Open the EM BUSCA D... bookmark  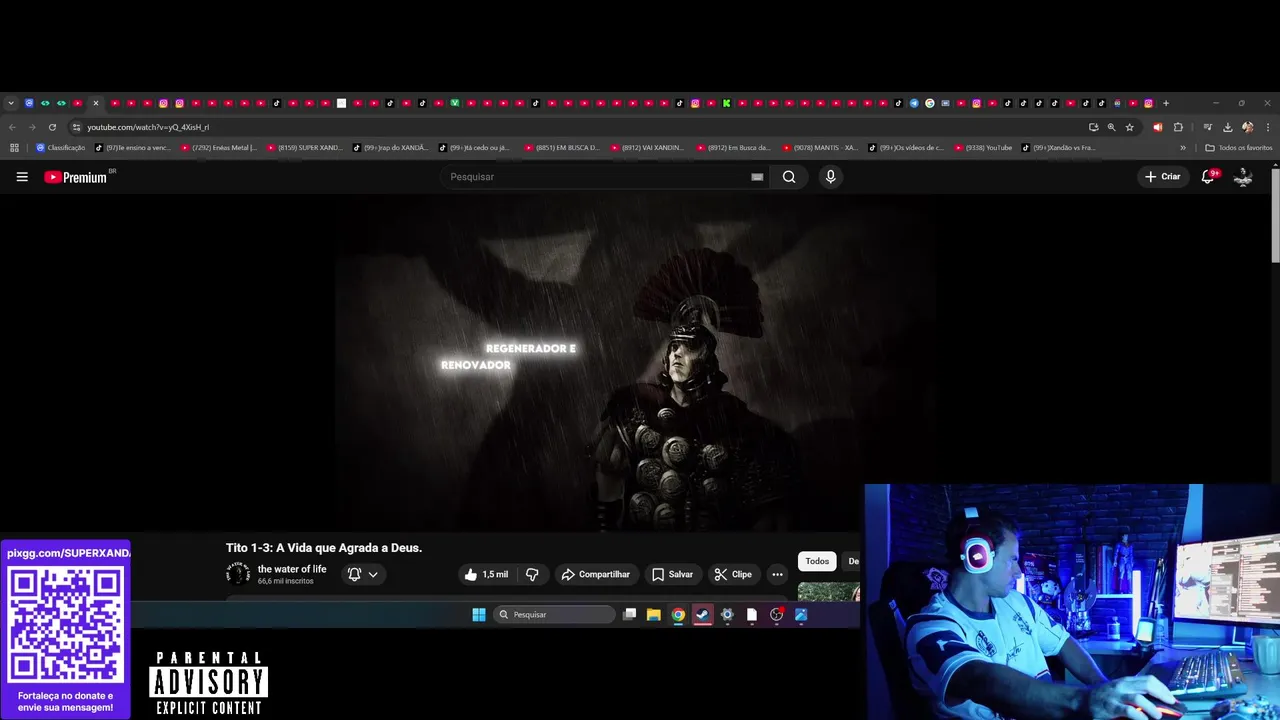click(x=562, y=148)
